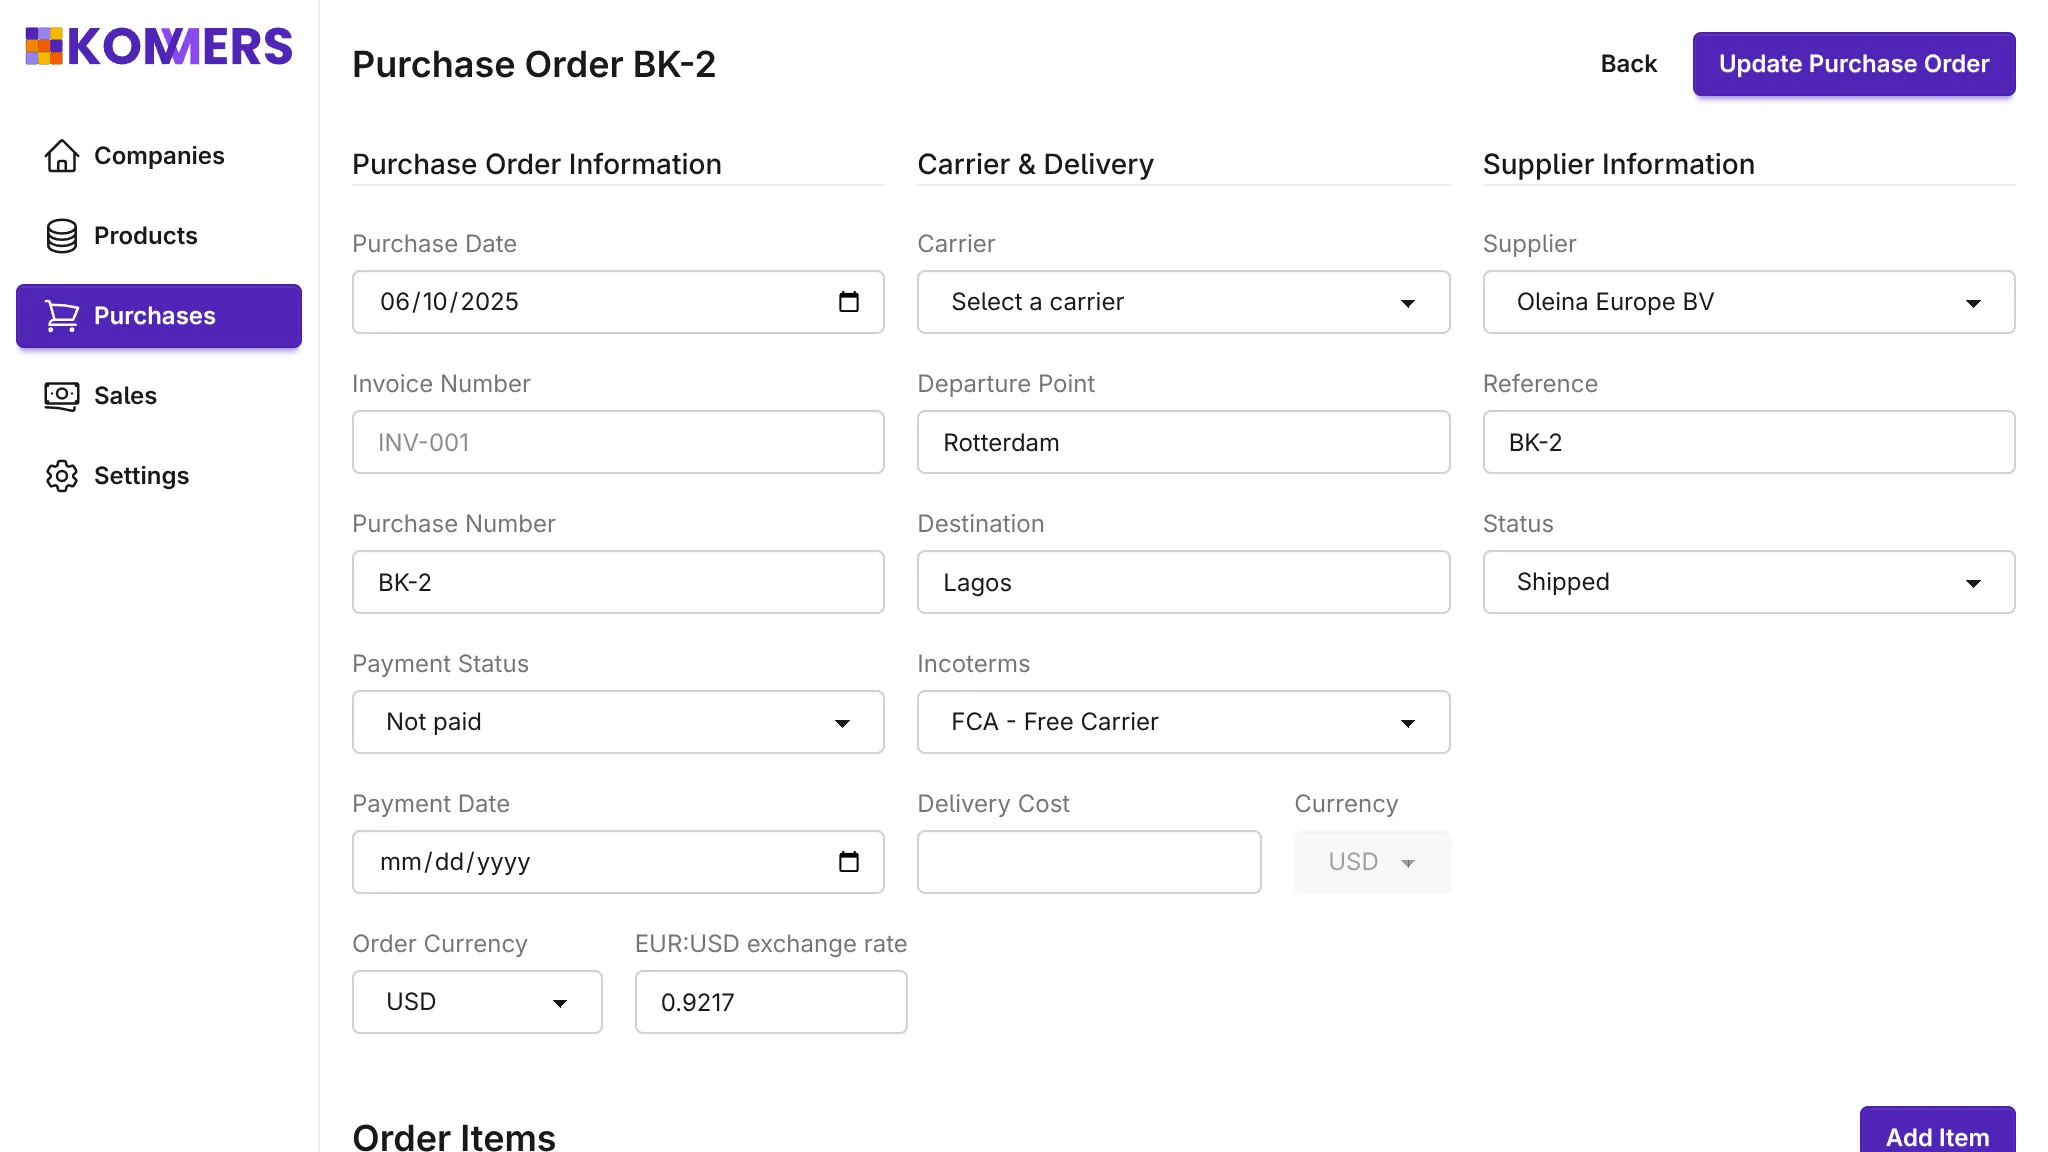
Task: Open Settings via the gear icon
Action: (x=61, y=476)
